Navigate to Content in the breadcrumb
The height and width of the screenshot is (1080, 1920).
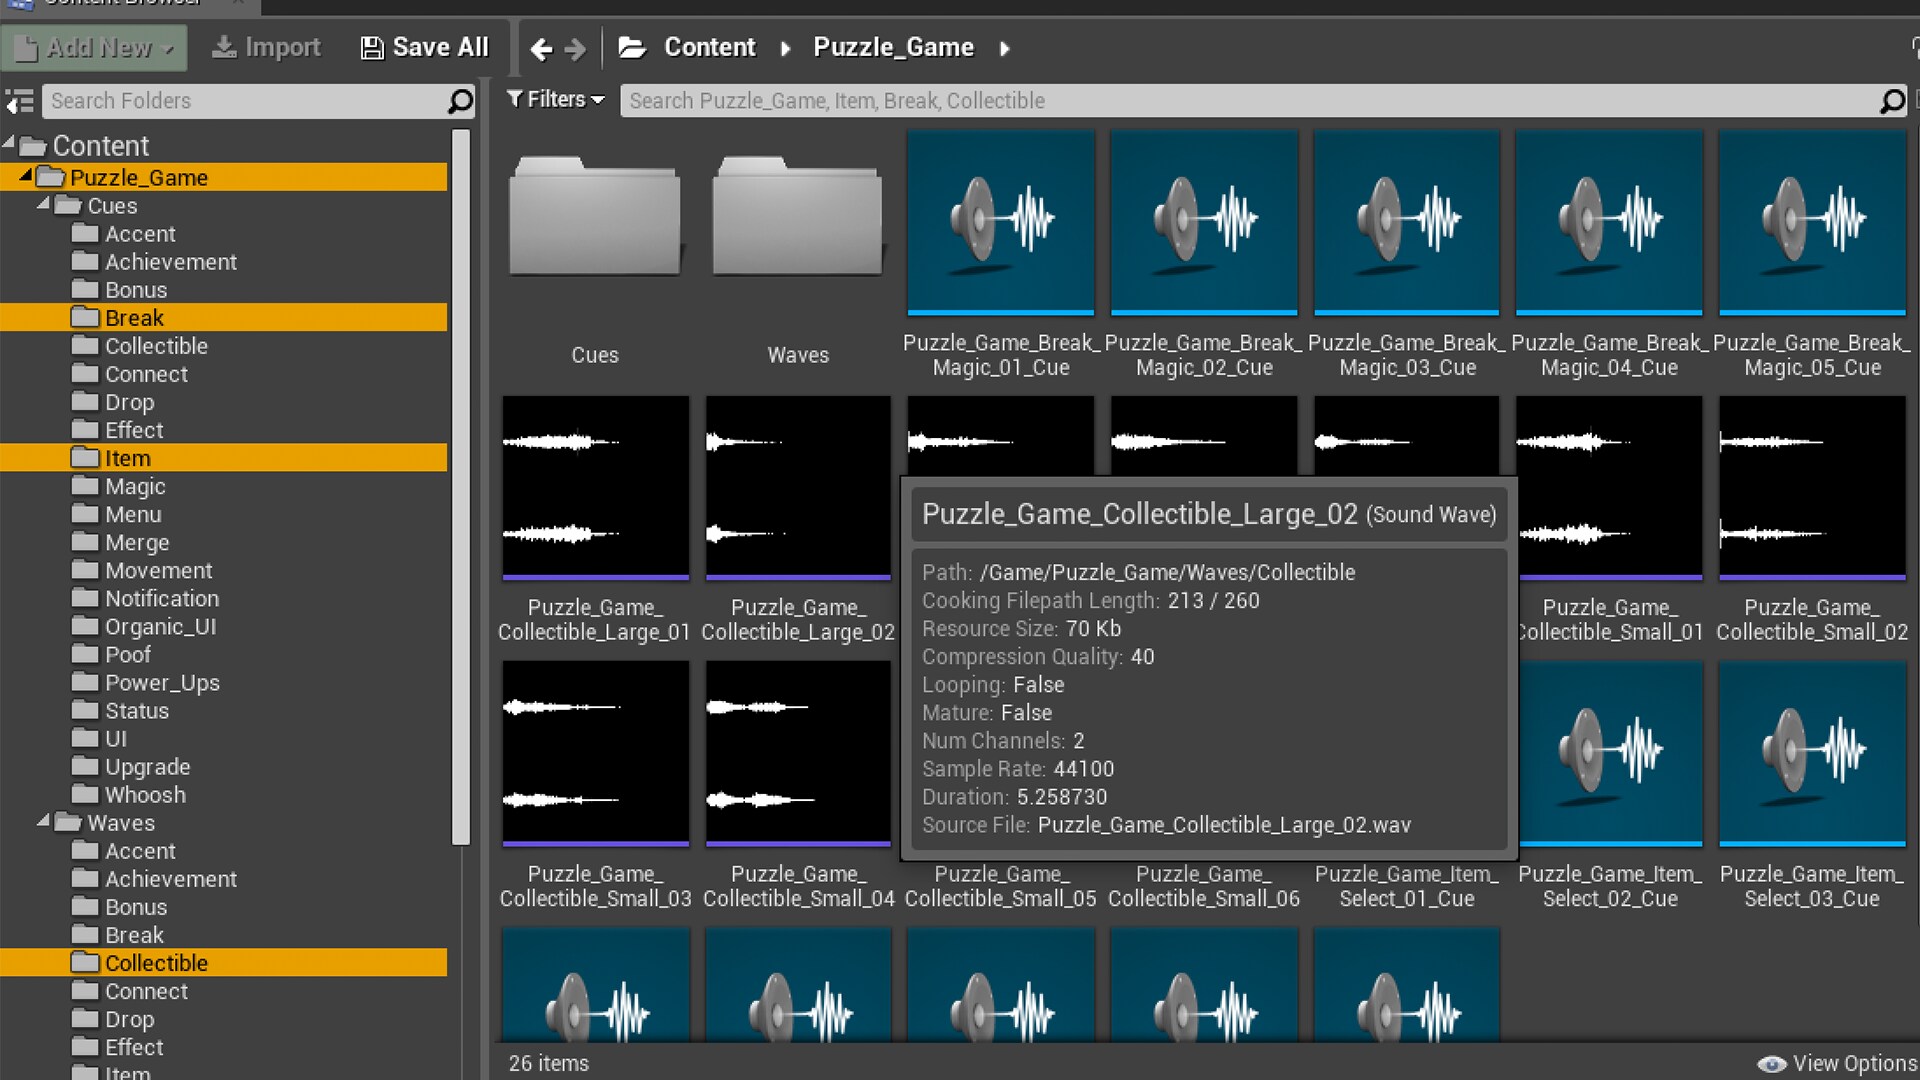tap(710, 47)
